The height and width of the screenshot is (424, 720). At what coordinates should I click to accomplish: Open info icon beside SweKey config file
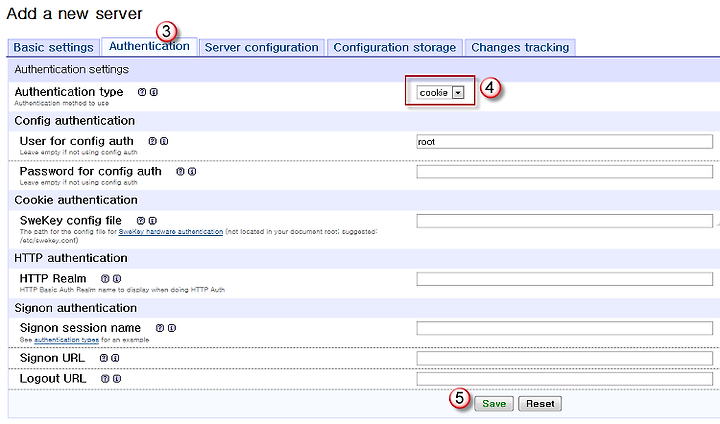tap(152, 220)
